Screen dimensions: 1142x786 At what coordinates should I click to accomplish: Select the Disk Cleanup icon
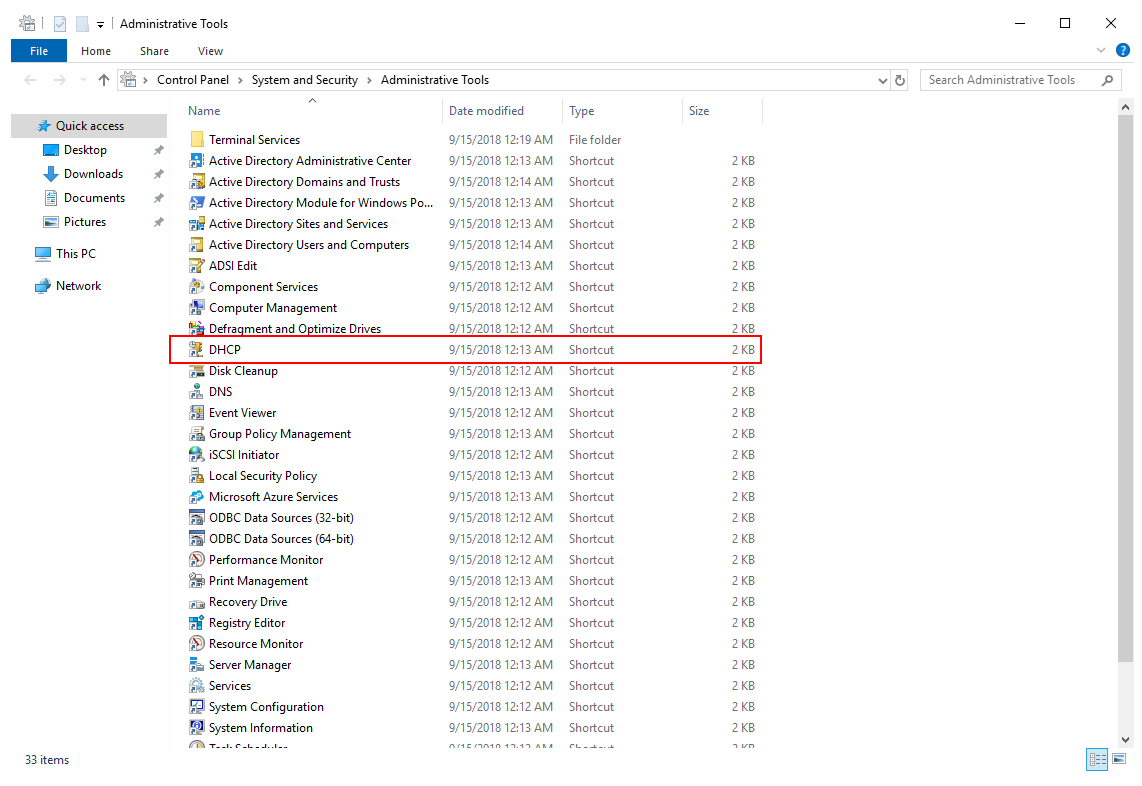click(x=196, y=372)
